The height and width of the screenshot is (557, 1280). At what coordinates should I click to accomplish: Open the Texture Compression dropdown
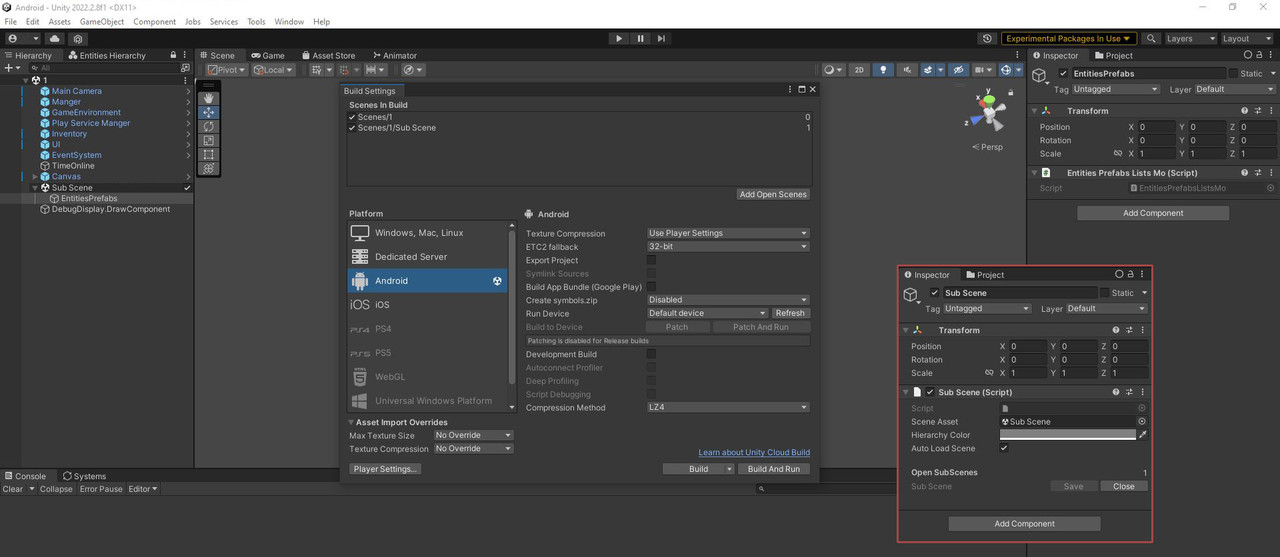(728, 233)
